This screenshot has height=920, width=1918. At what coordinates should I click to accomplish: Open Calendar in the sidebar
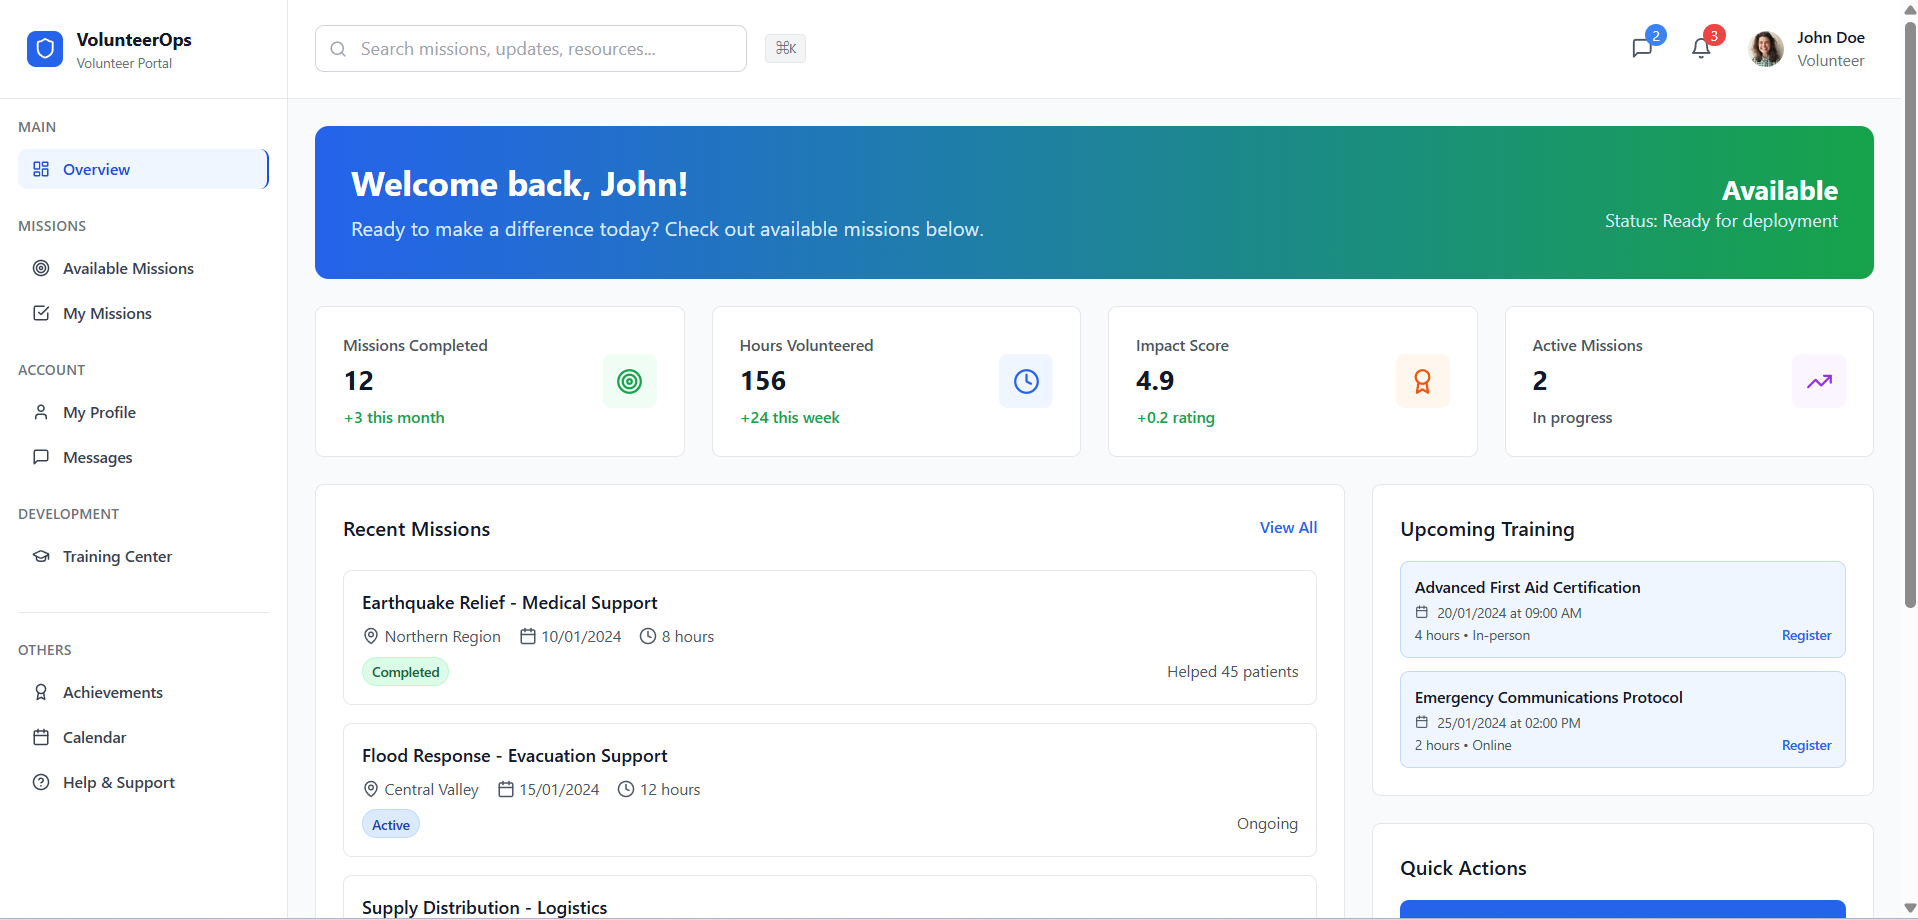click(x=143, y=737)
